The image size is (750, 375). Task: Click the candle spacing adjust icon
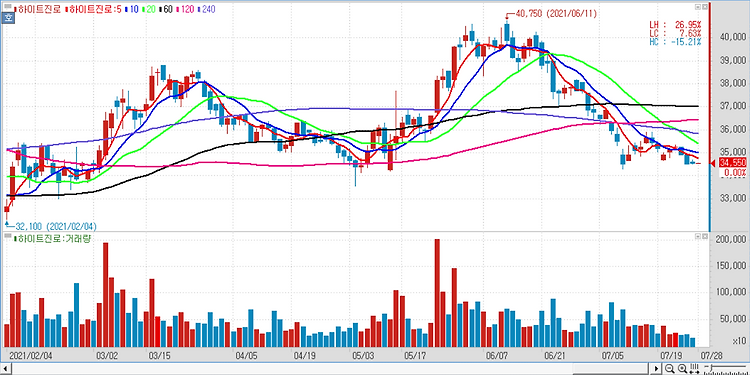[x=694, y=368]
